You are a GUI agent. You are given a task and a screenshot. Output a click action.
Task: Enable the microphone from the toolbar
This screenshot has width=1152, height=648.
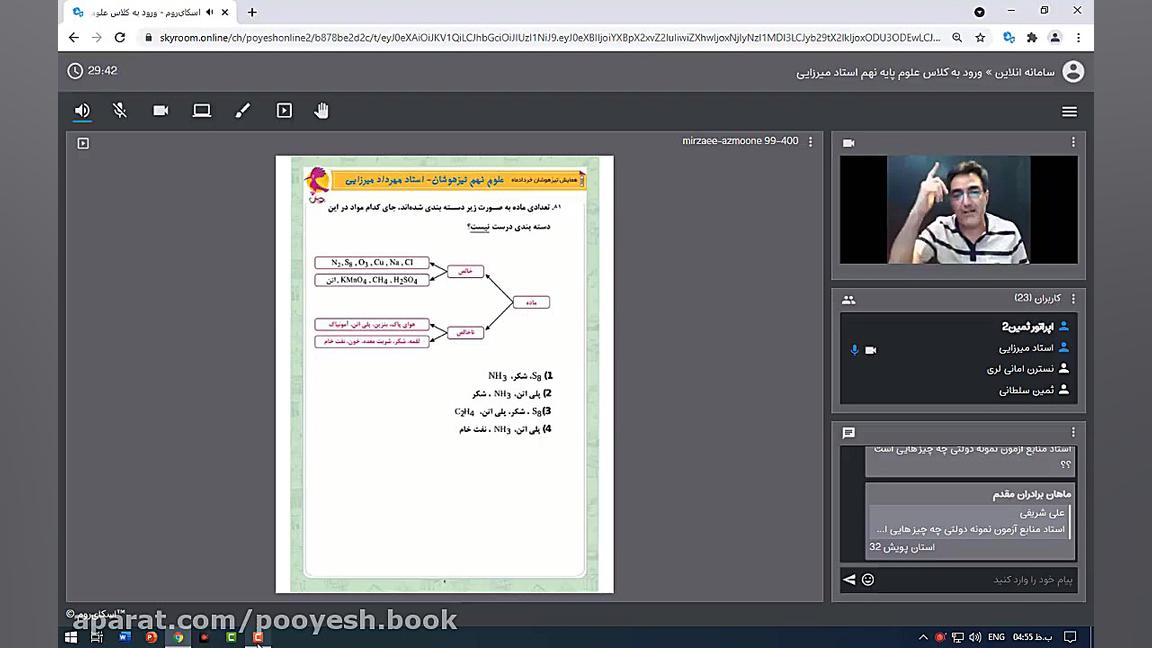click(120, 110)
